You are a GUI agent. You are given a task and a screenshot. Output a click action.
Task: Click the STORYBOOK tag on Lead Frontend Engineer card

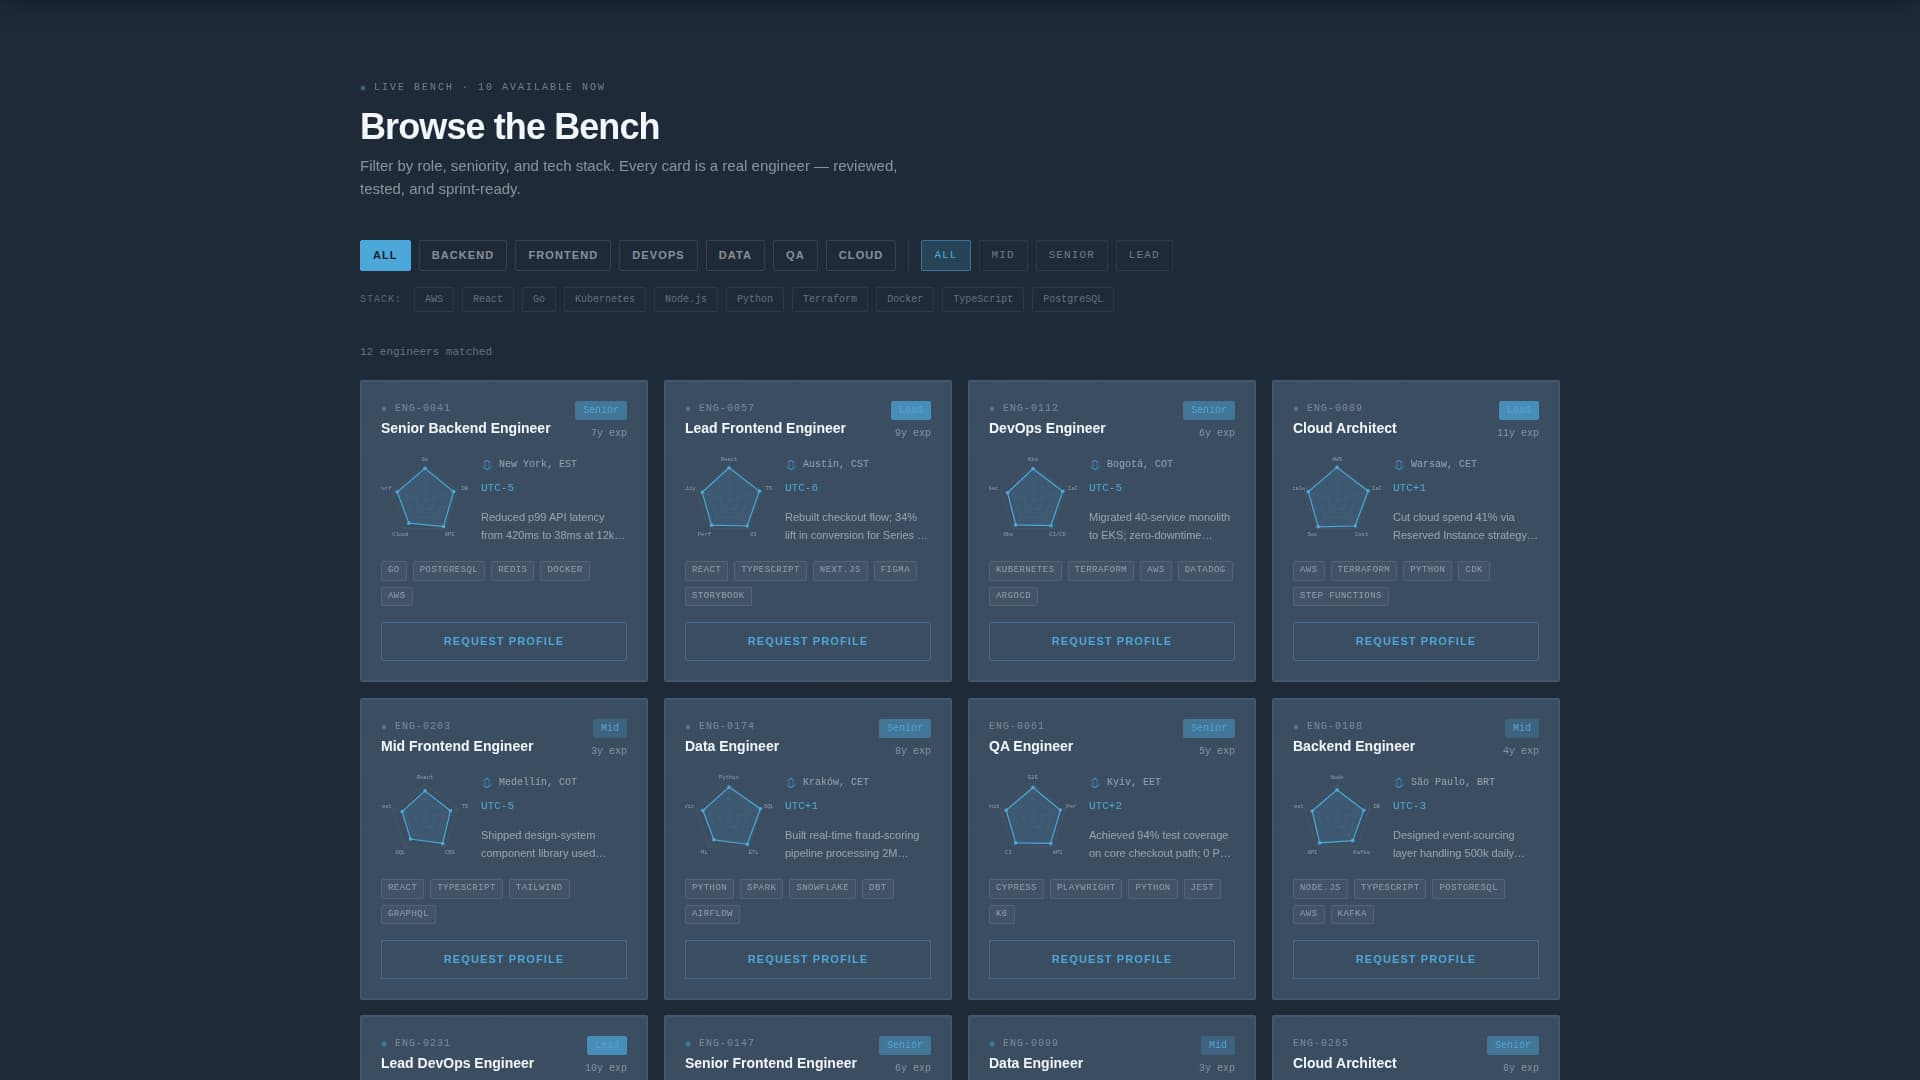718,596
